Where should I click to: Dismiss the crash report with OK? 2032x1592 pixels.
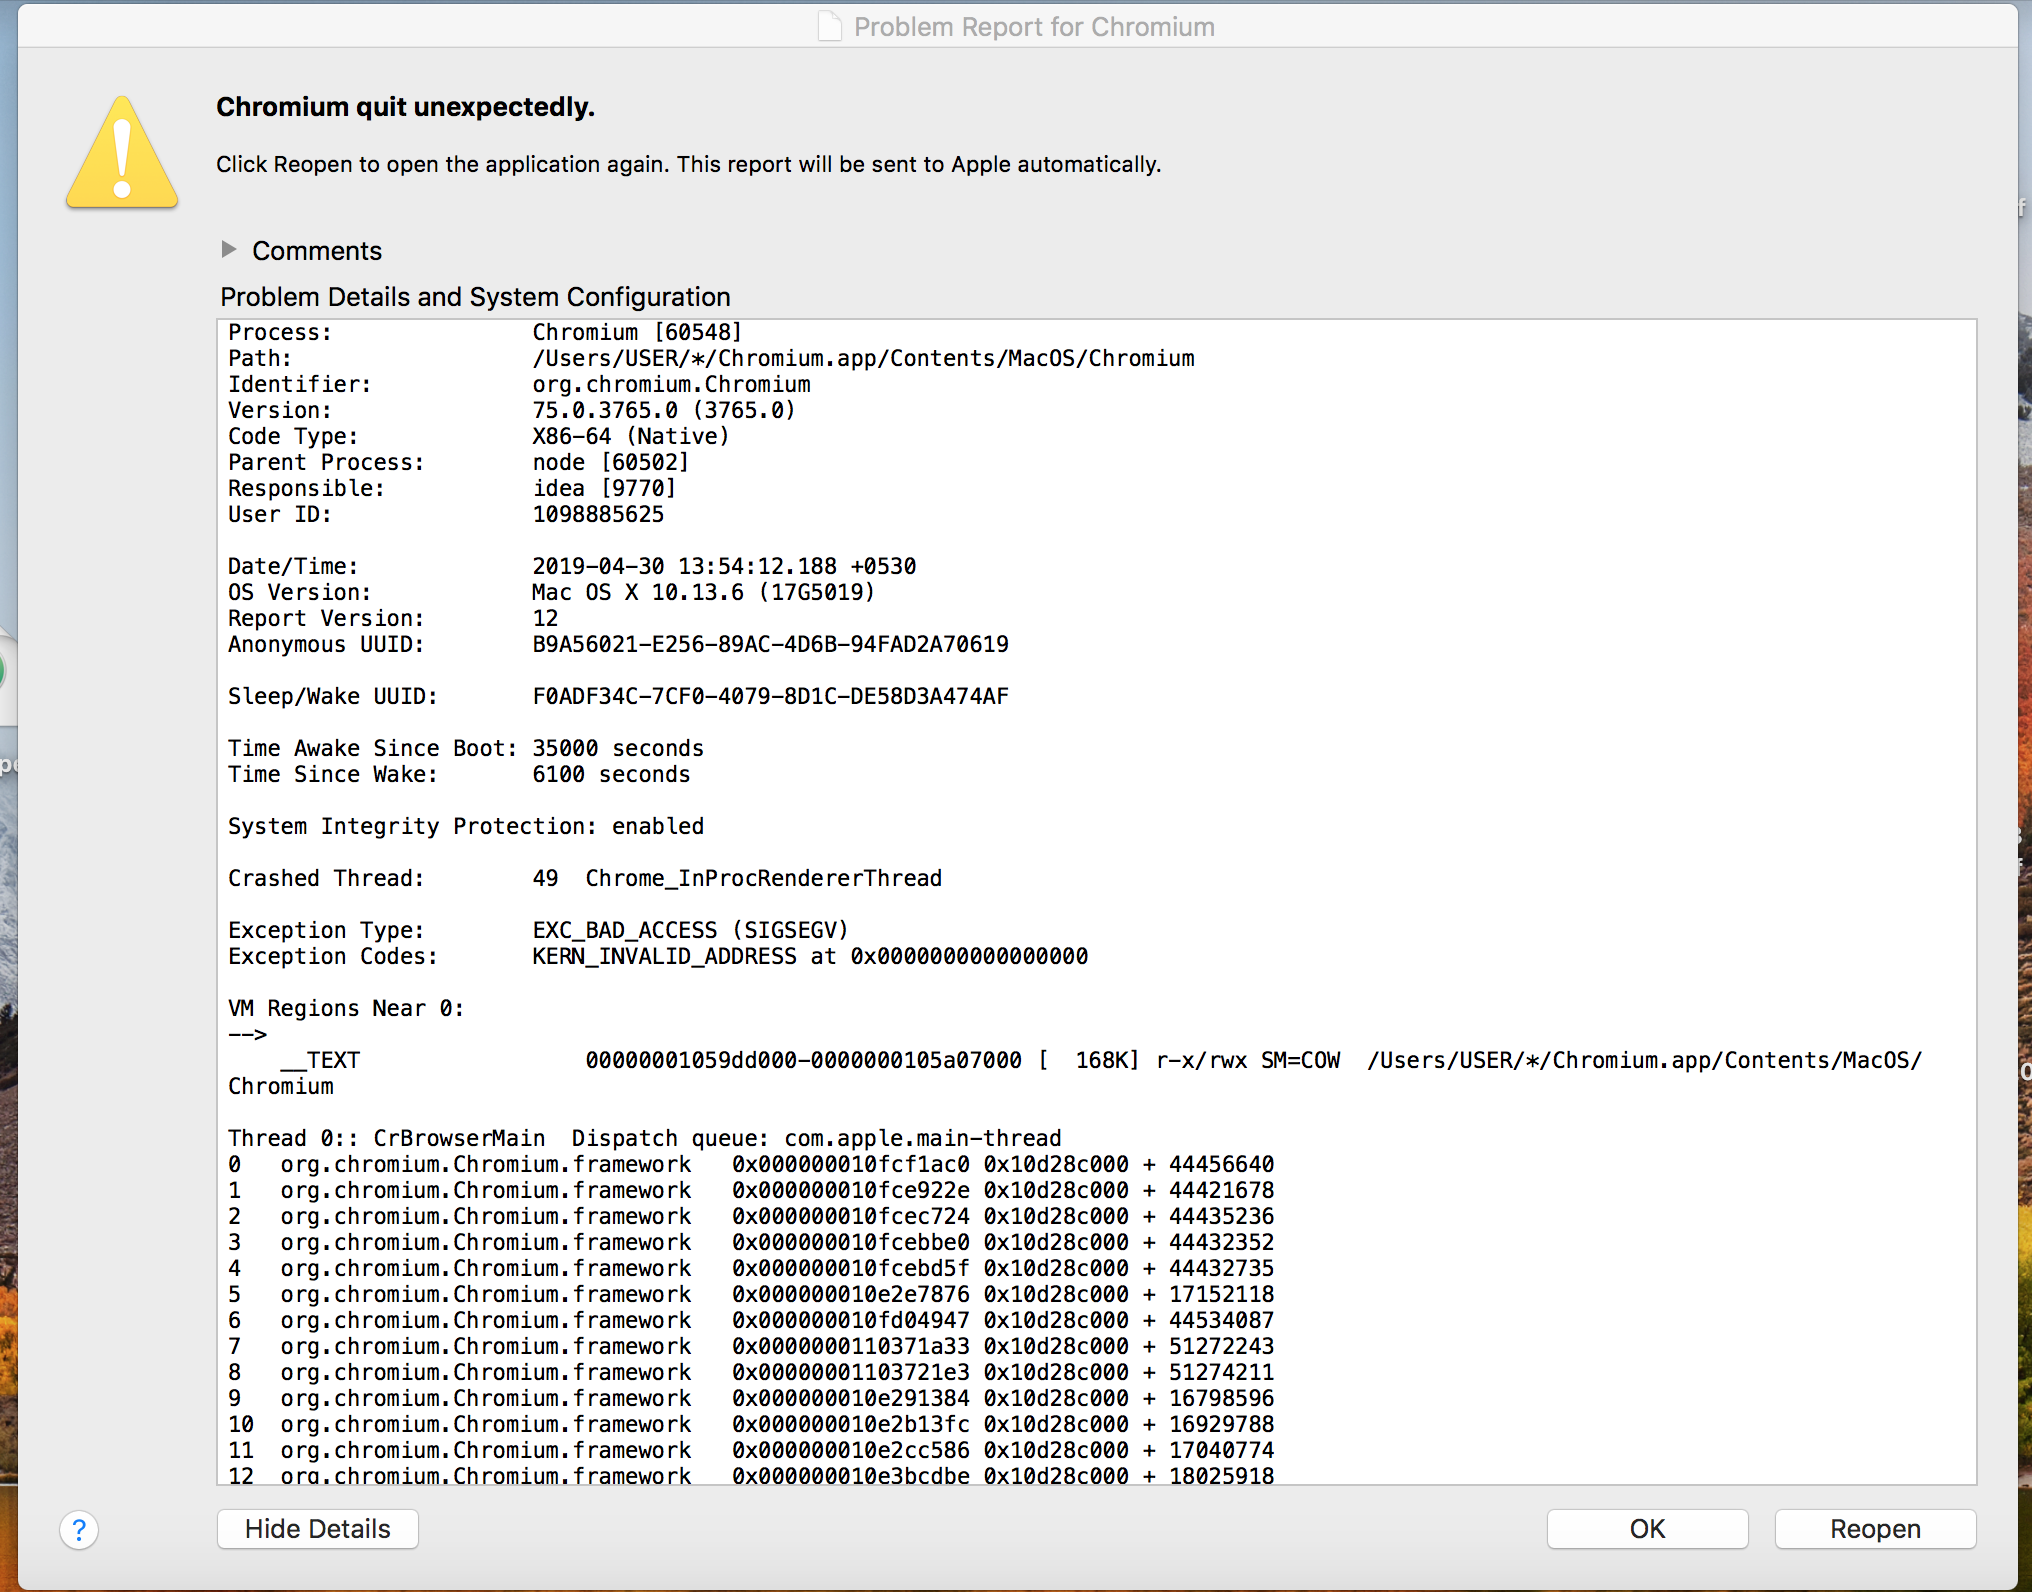(1646, 1529)
